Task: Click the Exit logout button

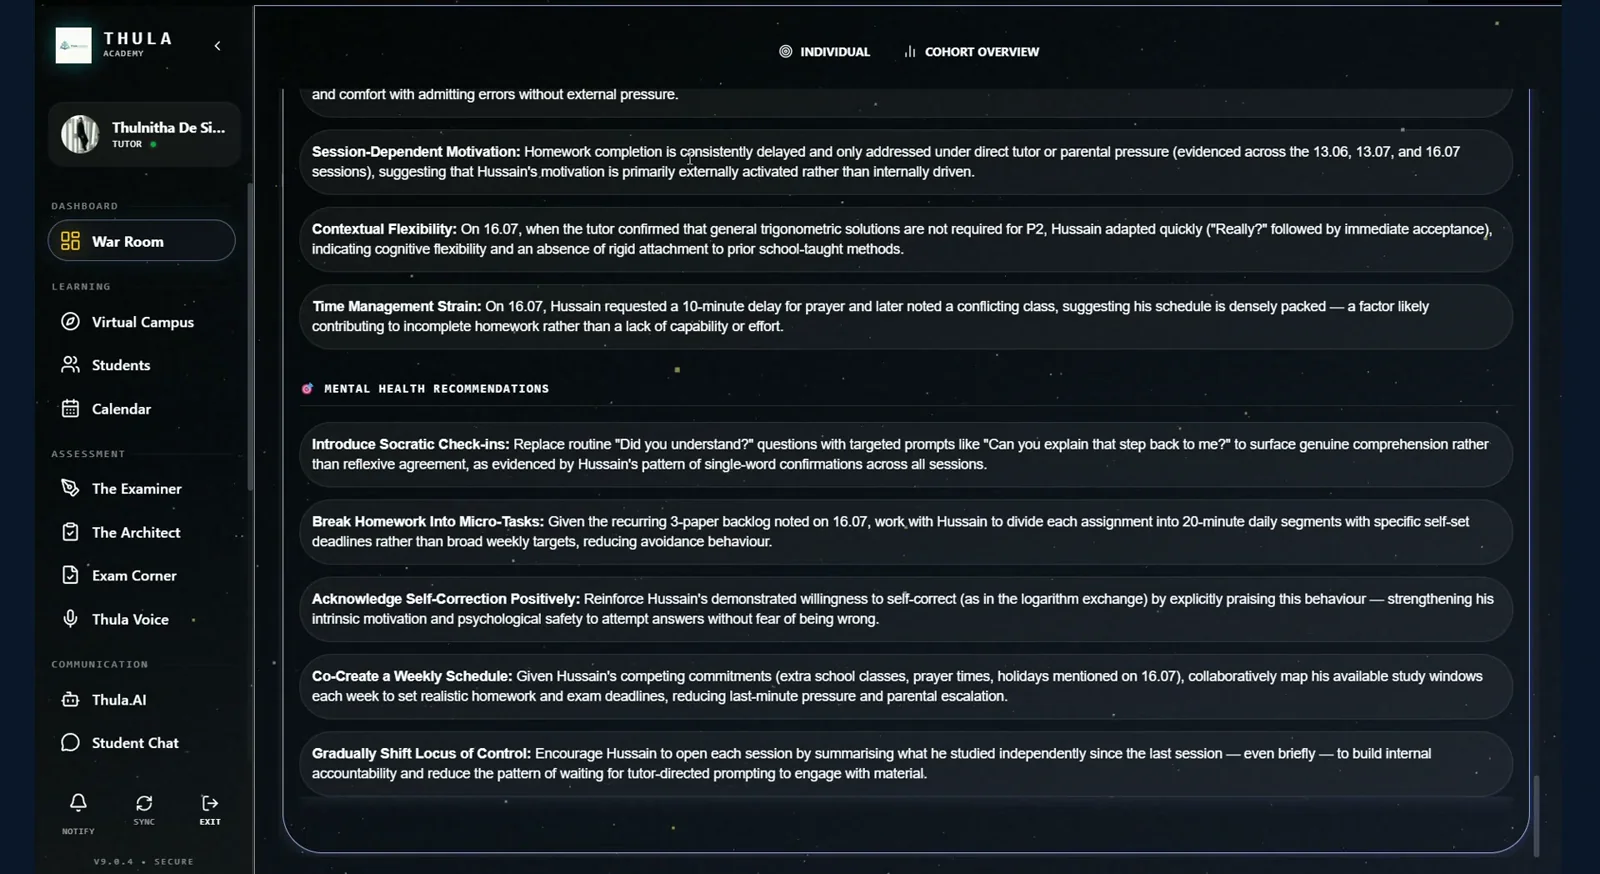Action: (210, 809)
